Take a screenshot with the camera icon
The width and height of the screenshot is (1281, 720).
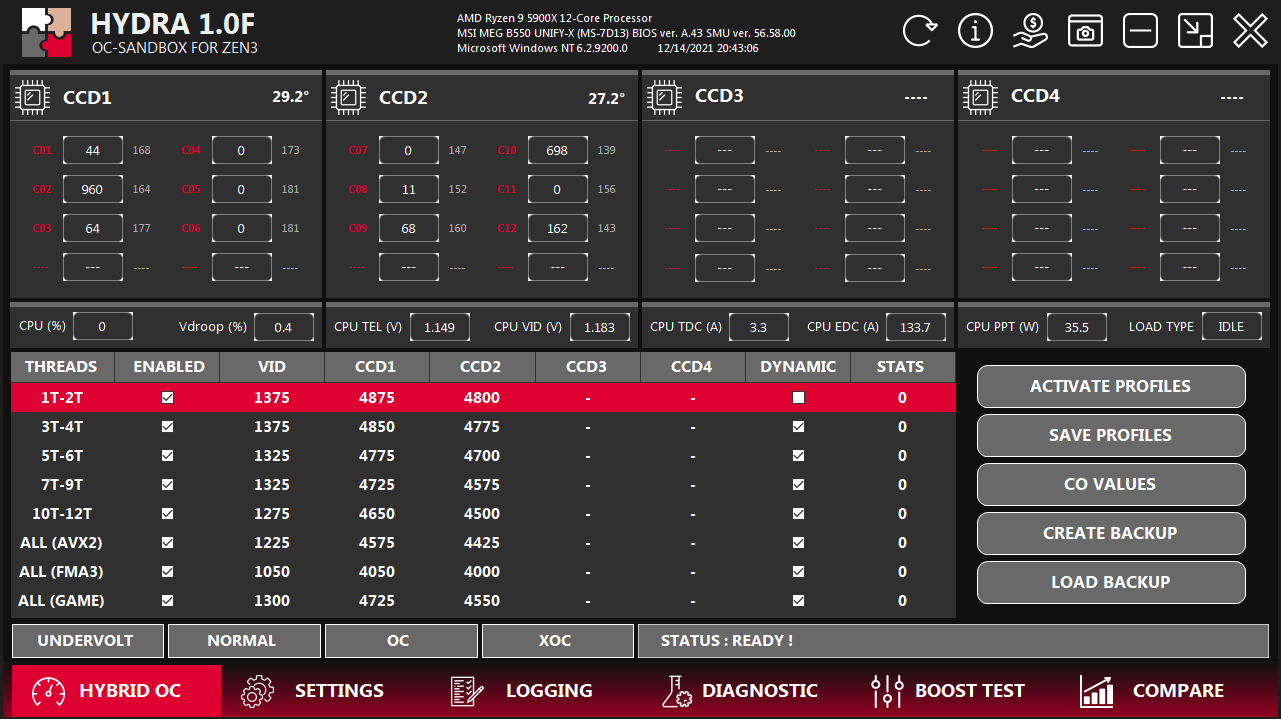[x=1085, y=31]
